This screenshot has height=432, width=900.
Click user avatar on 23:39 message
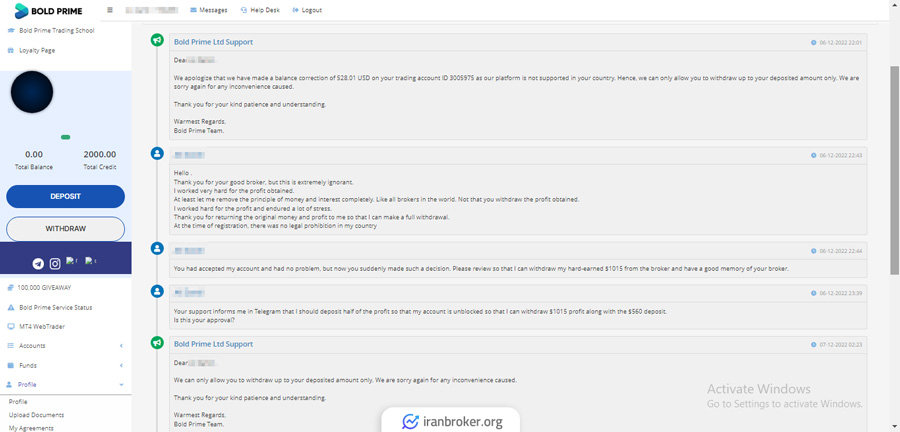[157, 291]
